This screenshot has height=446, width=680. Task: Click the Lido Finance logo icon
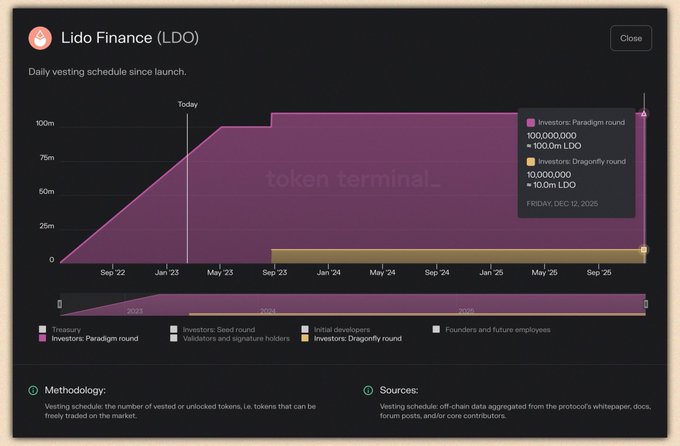41,39
